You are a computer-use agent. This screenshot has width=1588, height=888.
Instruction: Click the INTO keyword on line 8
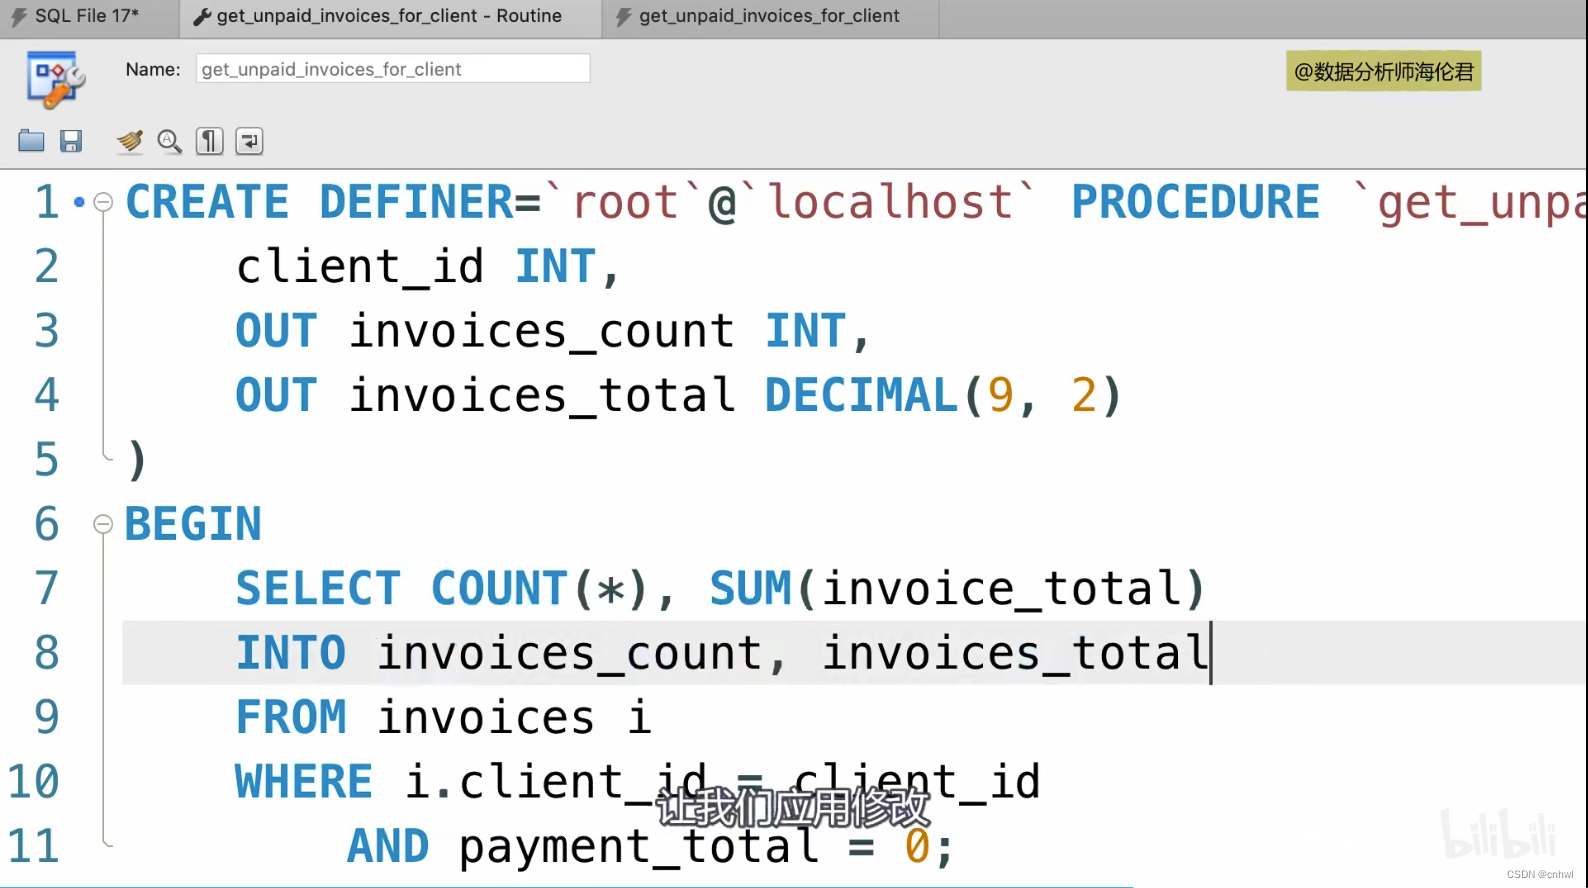tap(291, 653)
